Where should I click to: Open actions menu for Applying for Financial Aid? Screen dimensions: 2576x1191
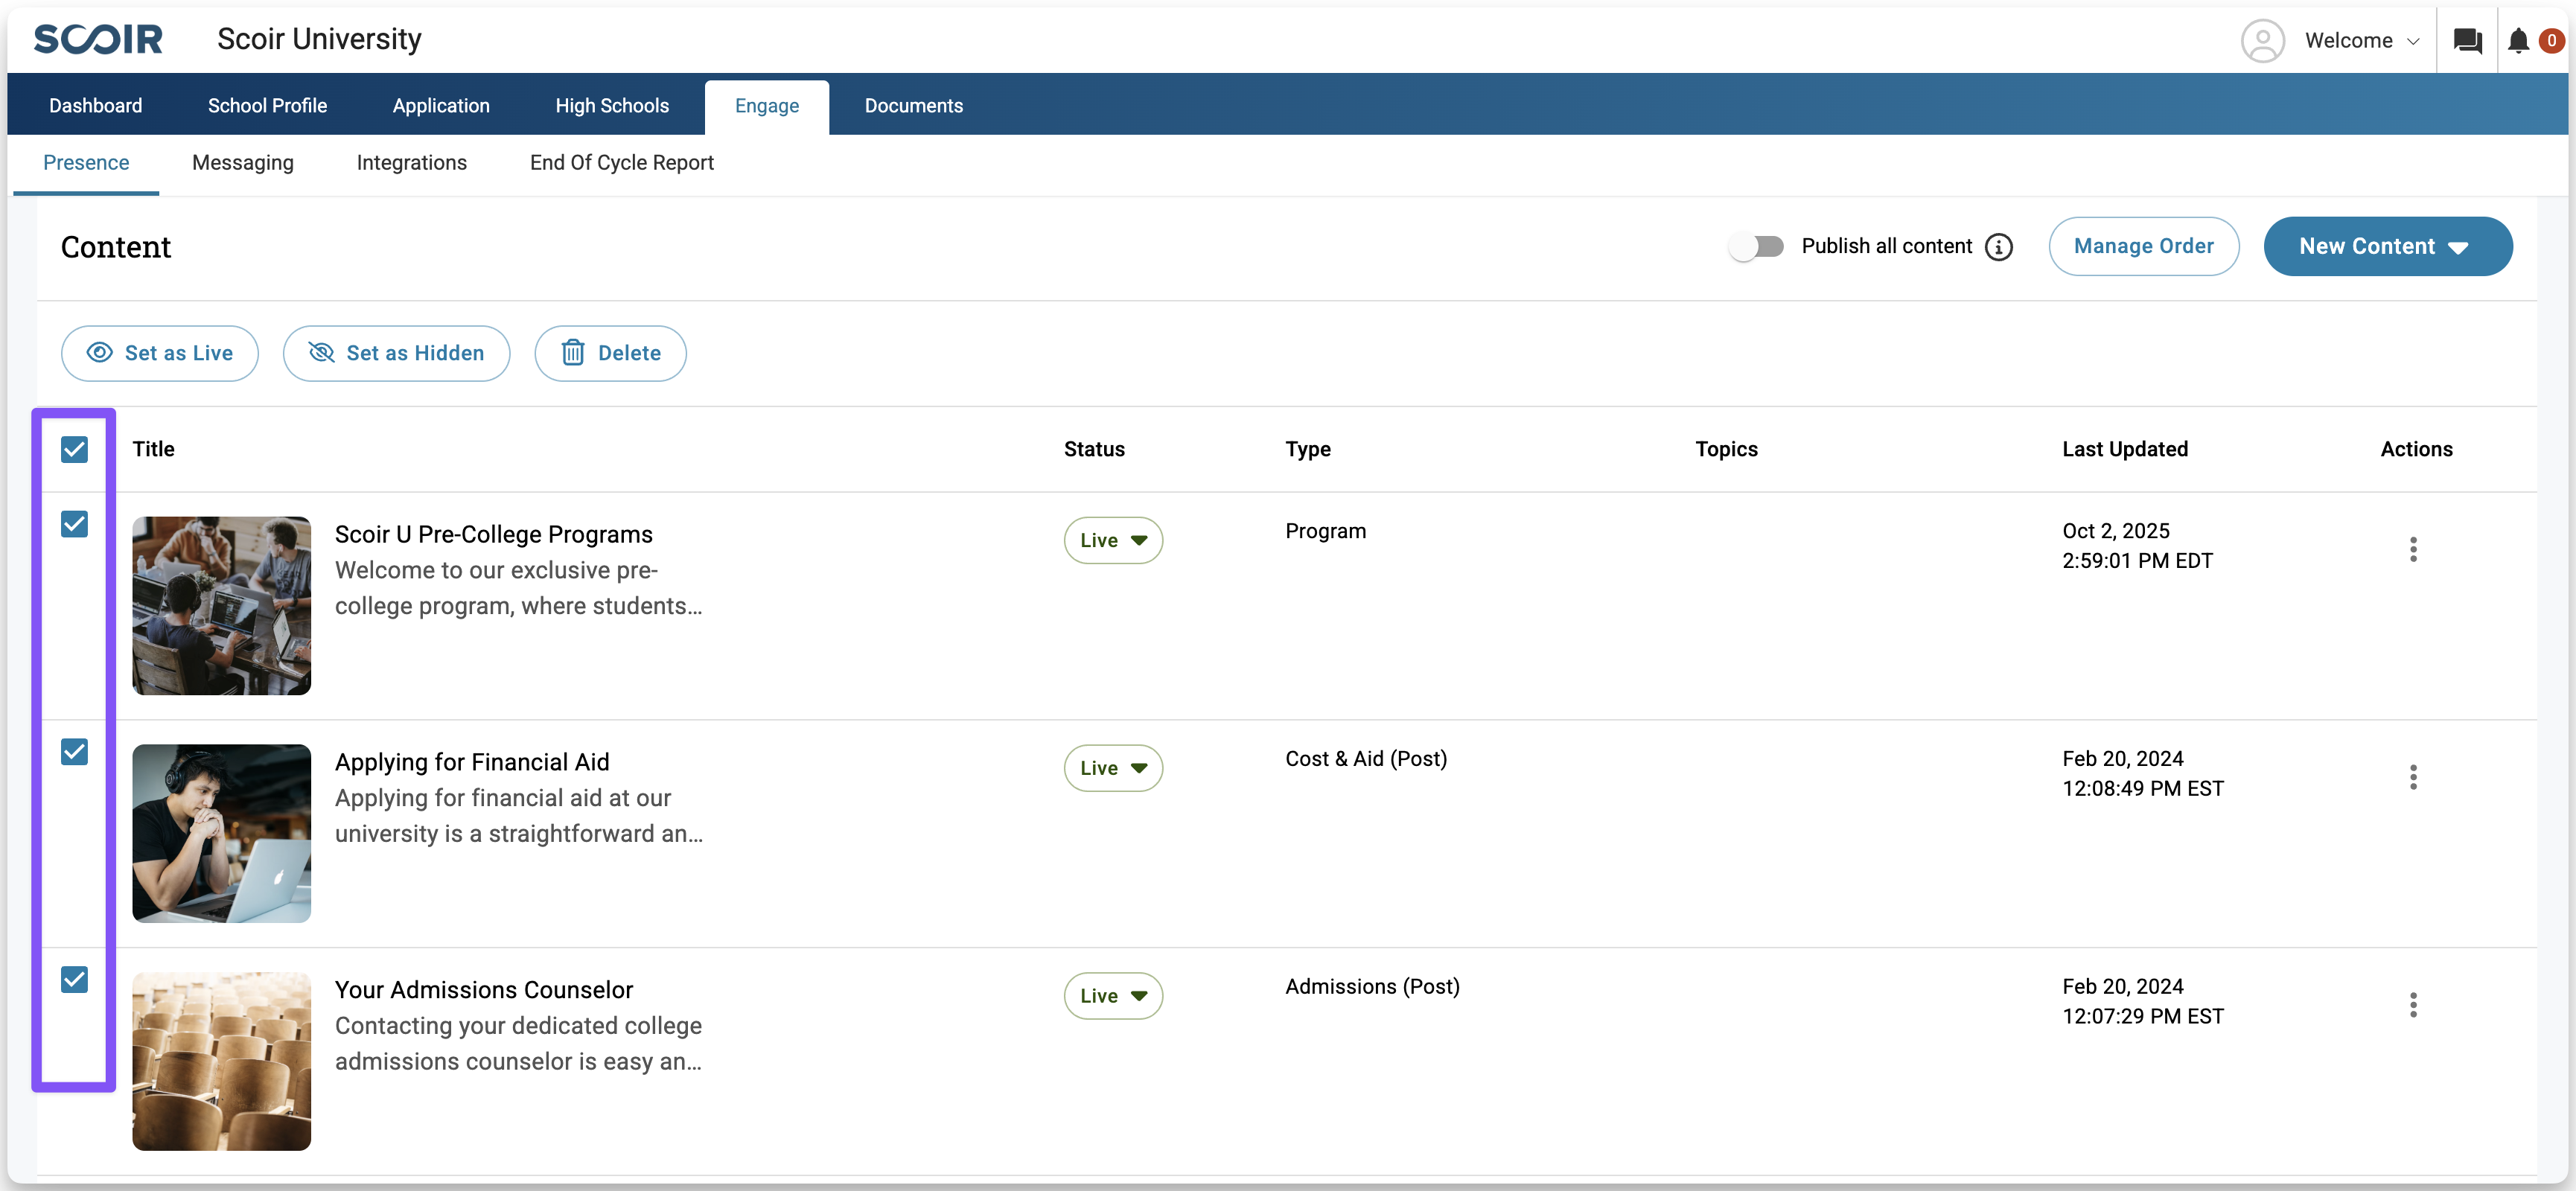point(2412,777)
